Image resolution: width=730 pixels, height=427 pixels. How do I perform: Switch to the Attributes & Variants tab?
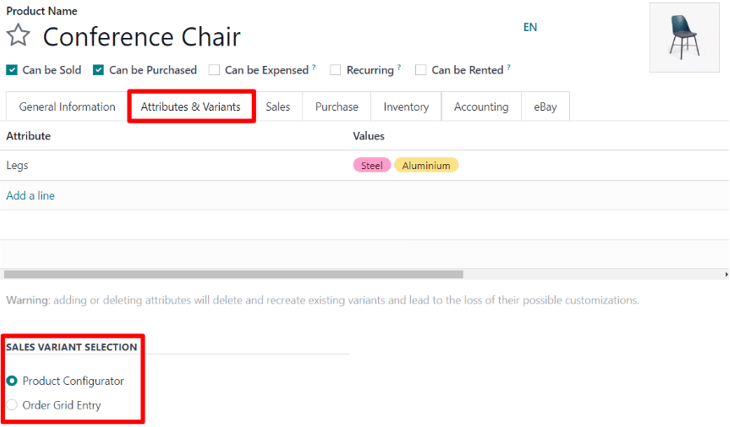[x=191, y=107]
